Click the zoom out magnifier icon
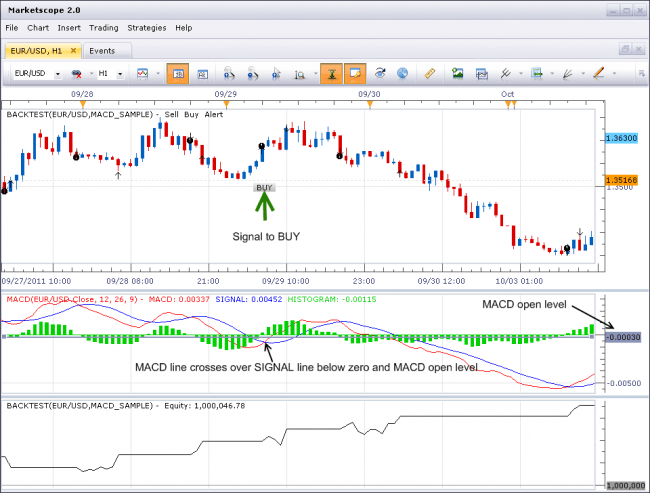 252,74
